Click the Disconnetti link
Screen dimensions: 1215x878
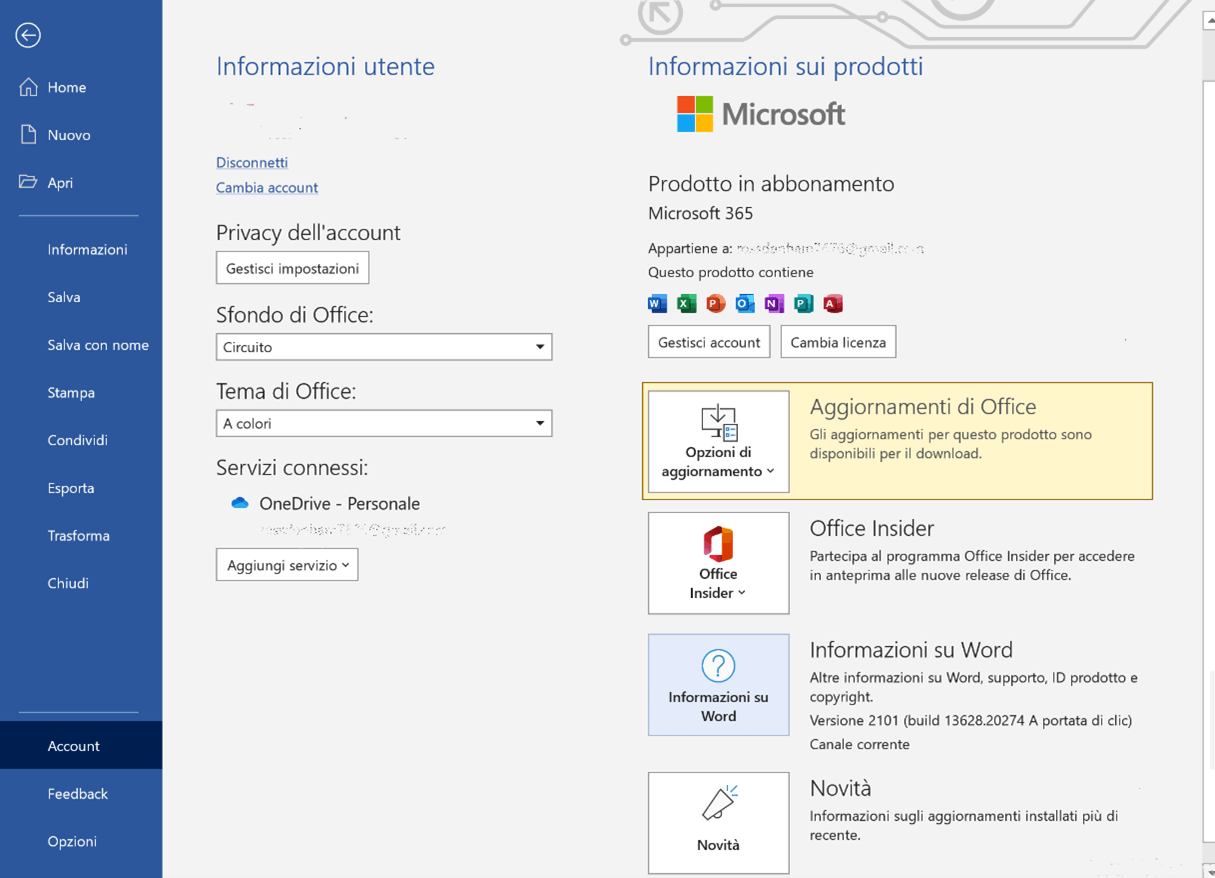252,162
